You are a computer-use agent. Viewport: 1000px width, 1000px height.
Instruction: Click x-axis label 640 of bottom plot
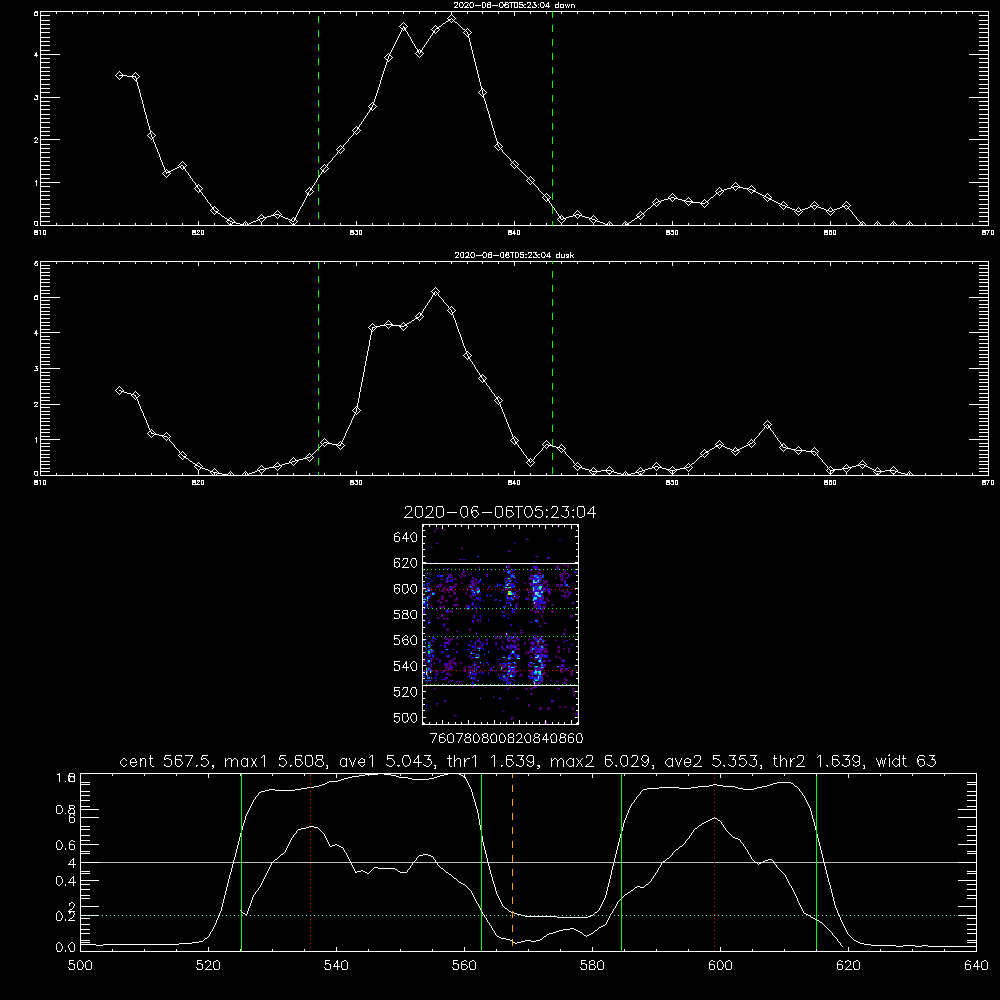976,966
